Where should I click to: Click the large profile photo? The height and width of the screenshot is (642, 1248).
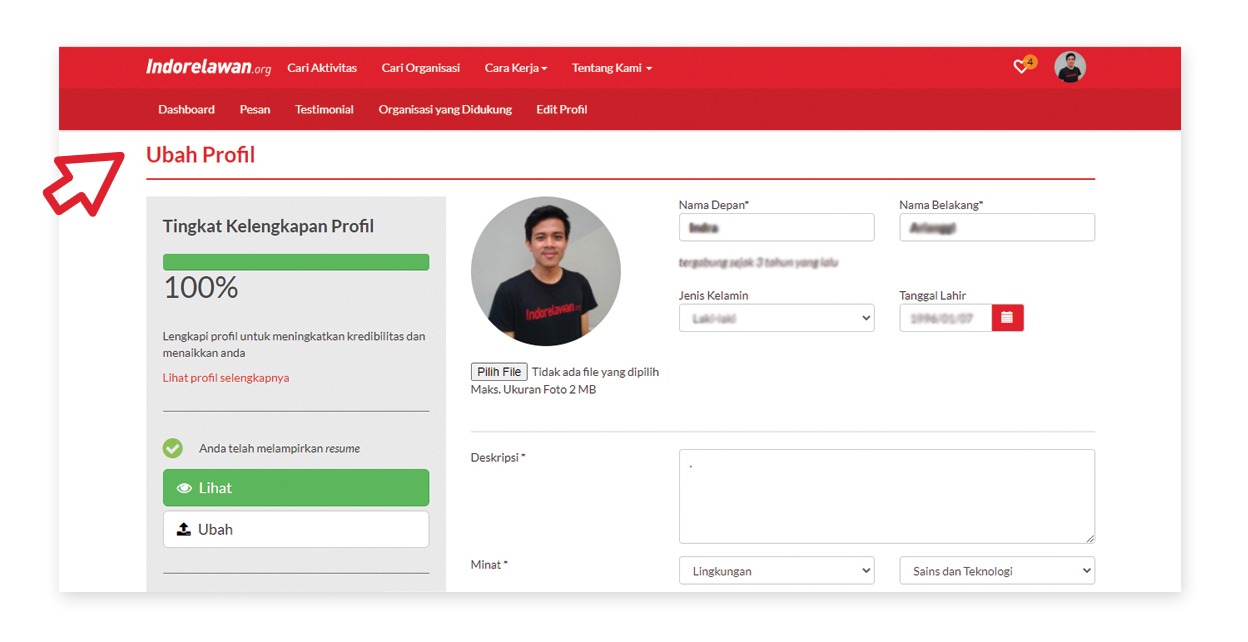click(x=546, y=271)
